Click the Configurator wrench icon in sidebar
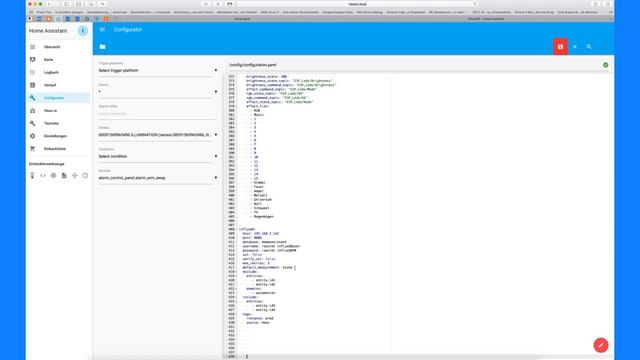640x360 pixels. (x=33, y=98)
